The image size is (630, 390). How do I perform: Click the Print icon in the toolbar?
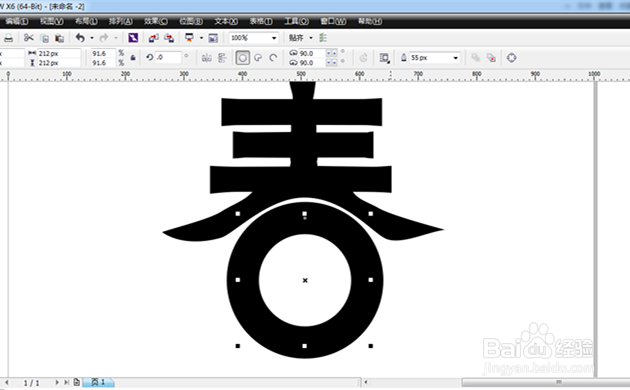point(8,38)
